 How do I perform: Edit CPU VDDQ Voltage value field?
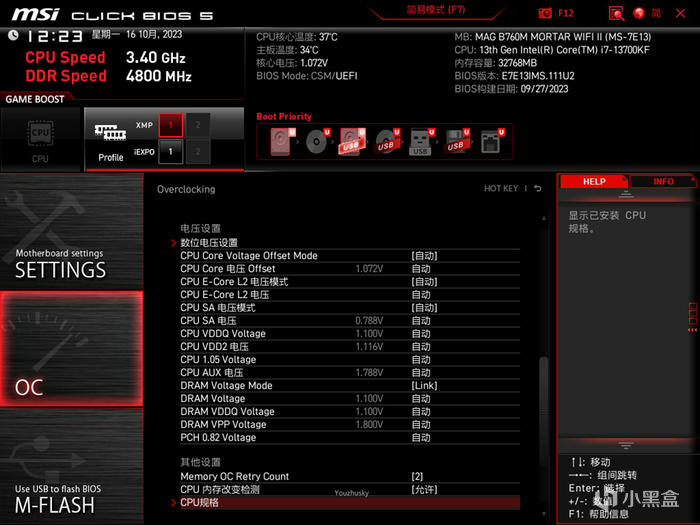click(x=421, y=333)
